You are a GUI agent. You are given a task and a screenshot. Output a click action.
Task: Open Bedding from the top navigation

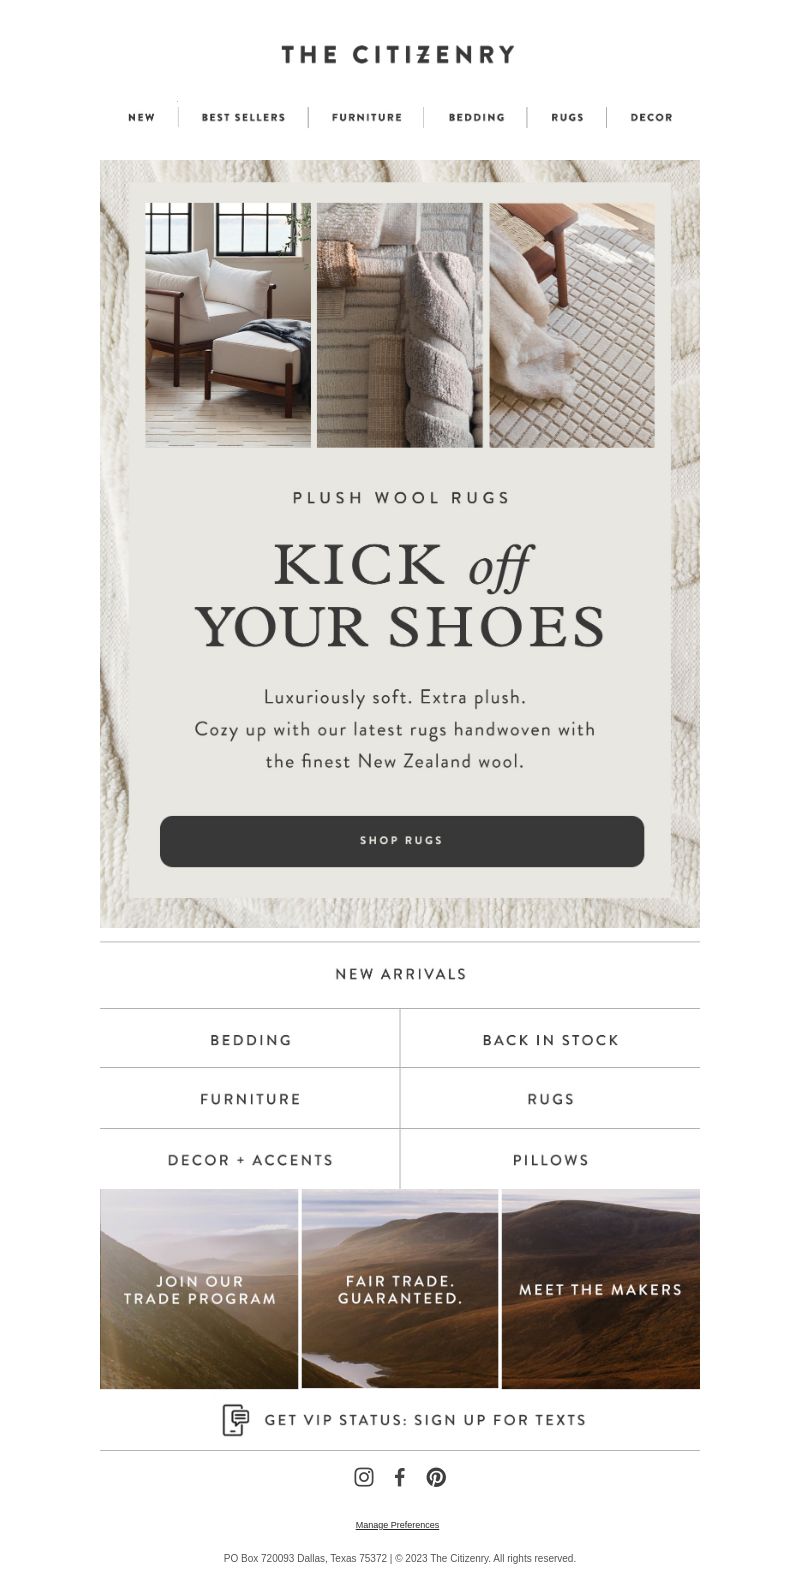pos(476,117)
